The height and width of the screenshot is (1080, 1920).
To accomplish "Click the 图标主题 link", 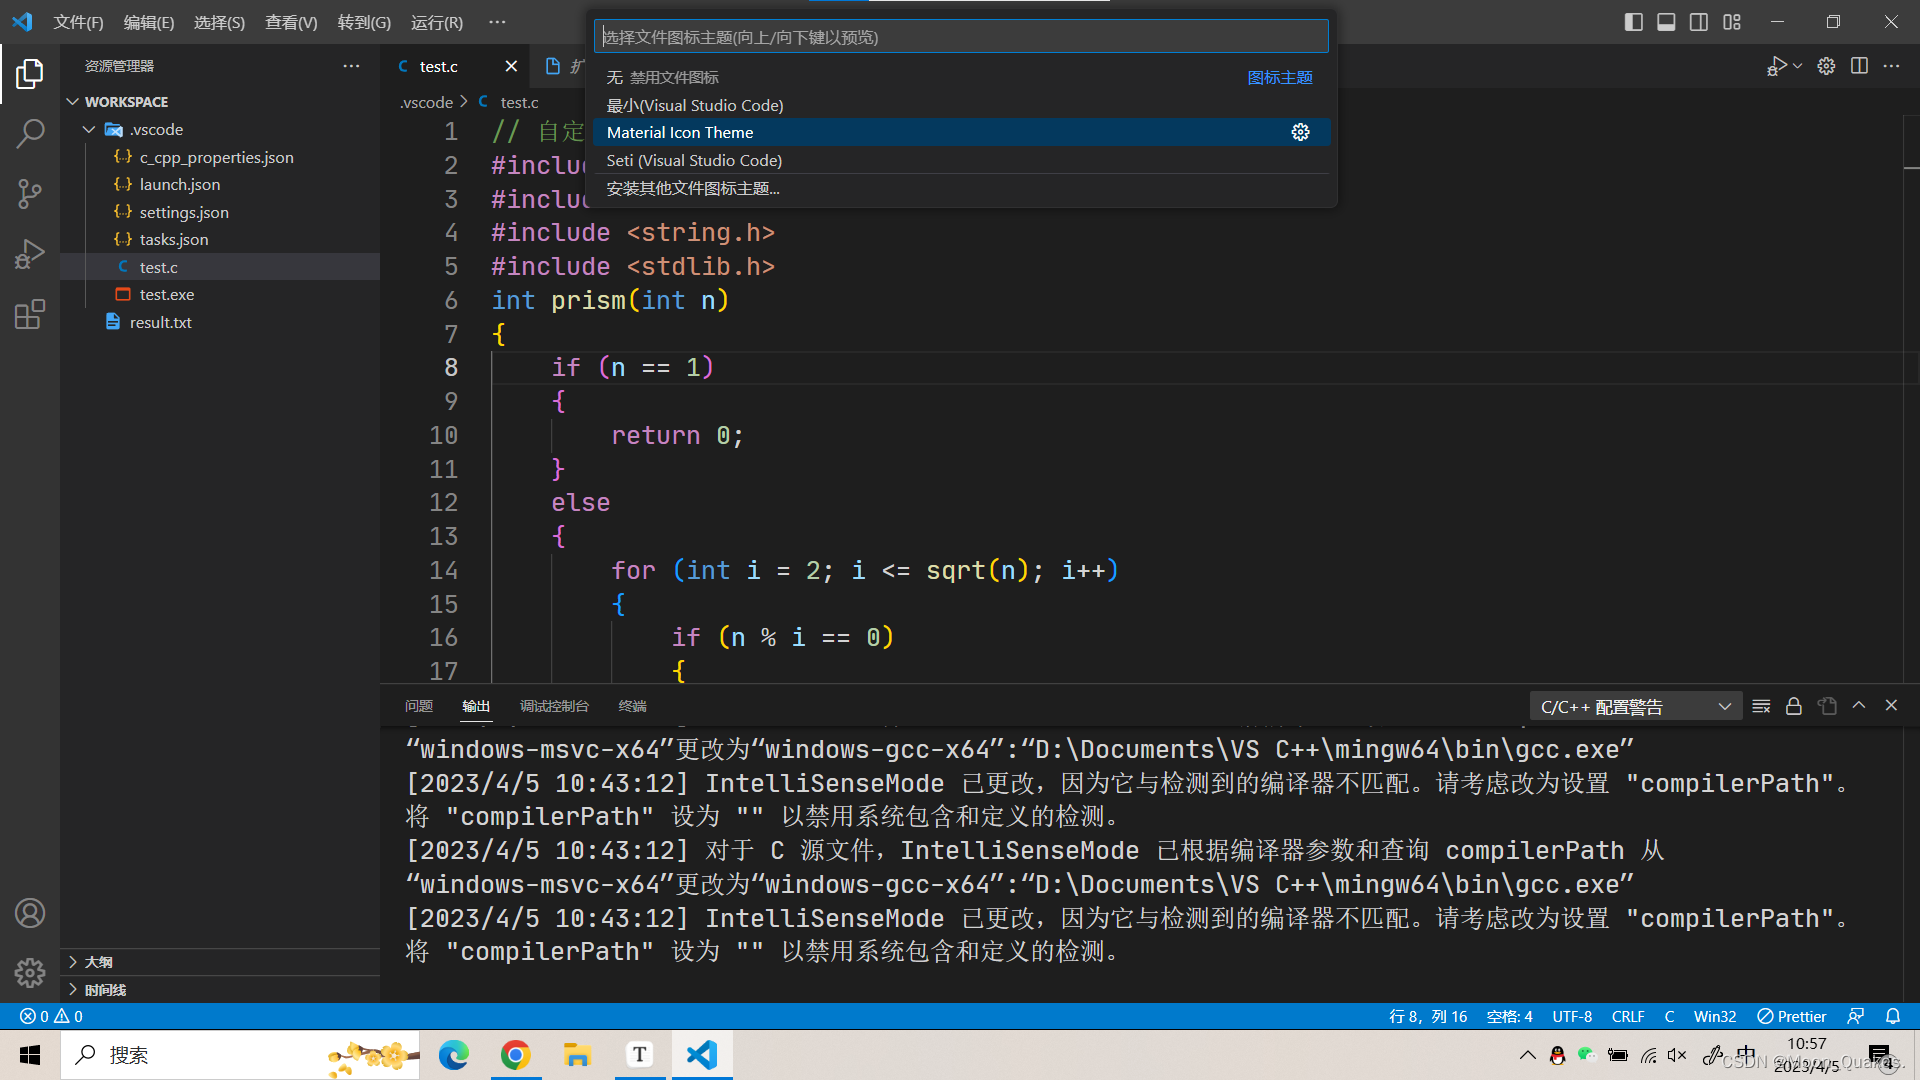I will pyautogui.click(x=1279, y=77).
